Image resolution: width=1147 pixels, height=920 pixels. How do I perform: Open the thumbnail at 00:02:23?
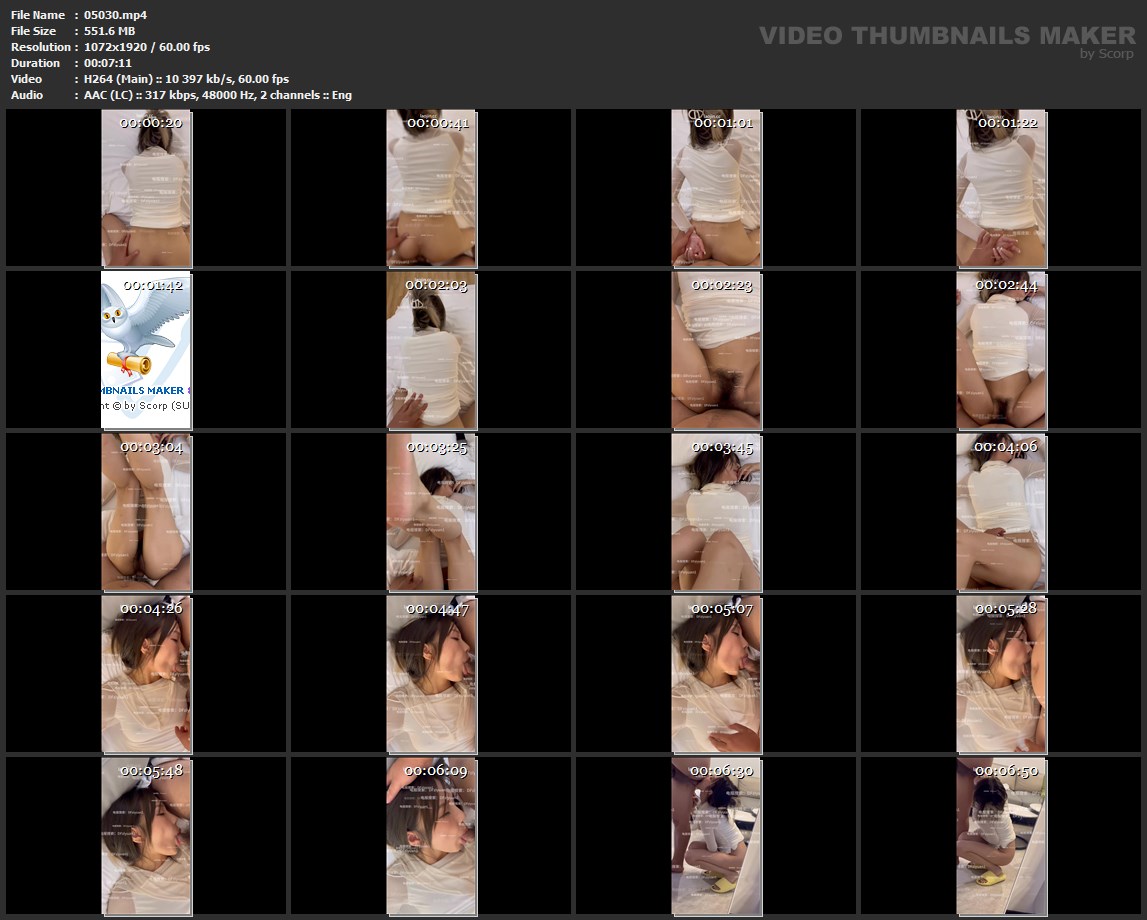click(716, 350)
